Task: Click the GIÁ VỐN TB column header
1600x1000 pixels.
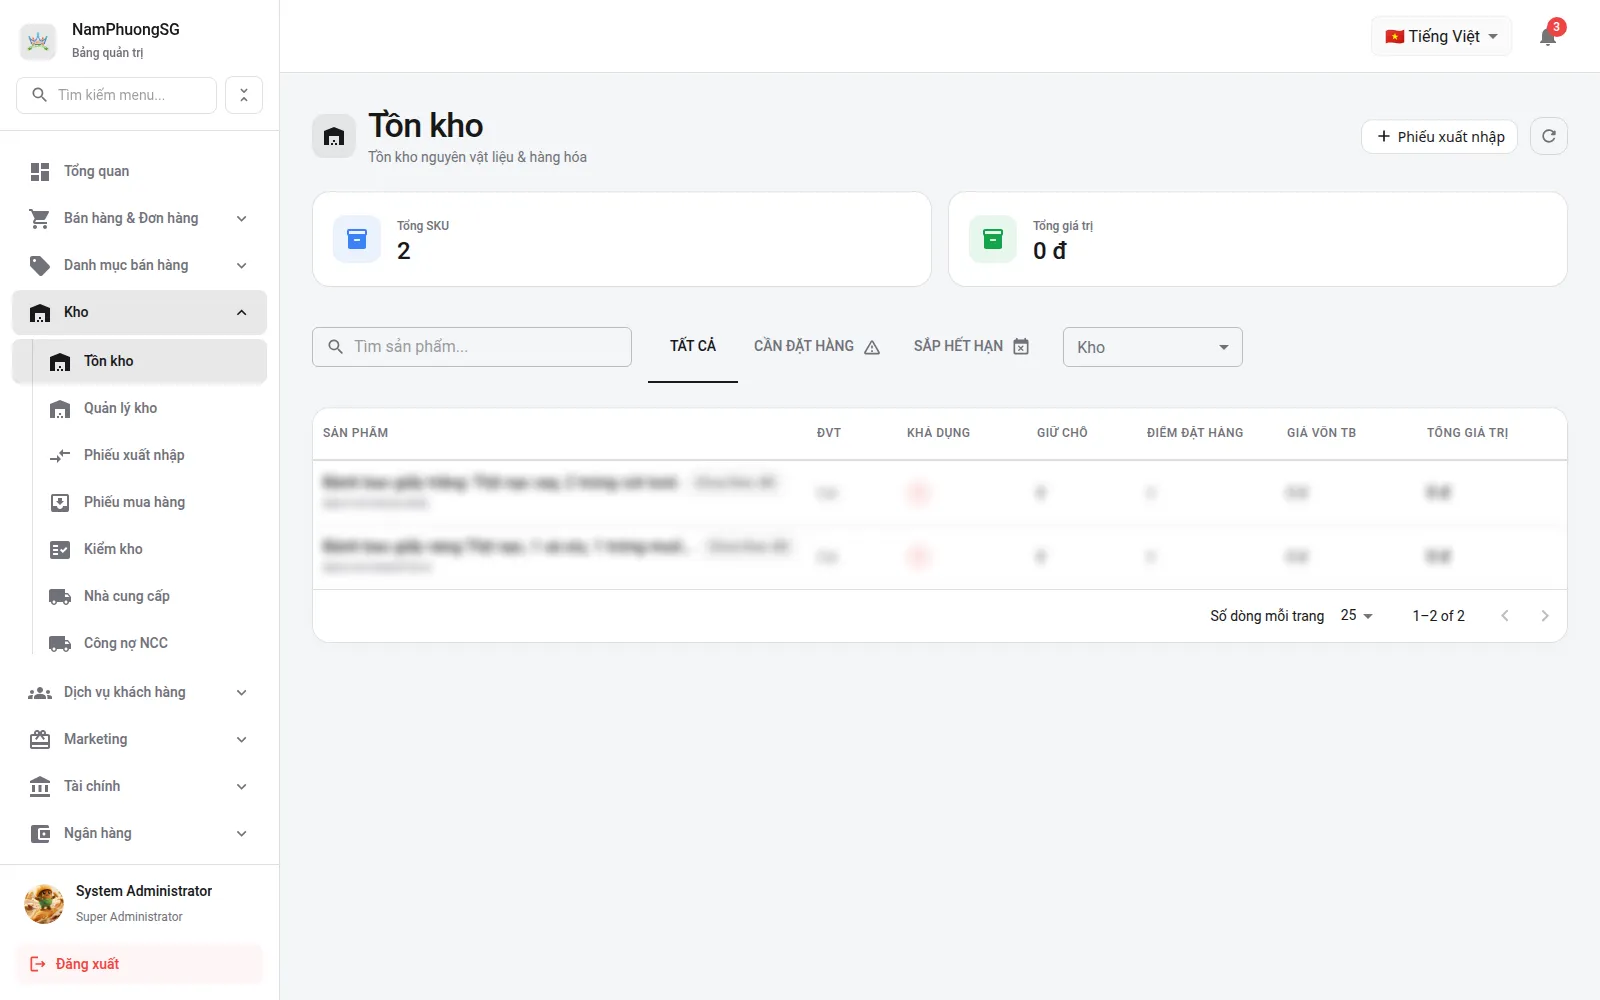Action: click(x=1321, y=433)
